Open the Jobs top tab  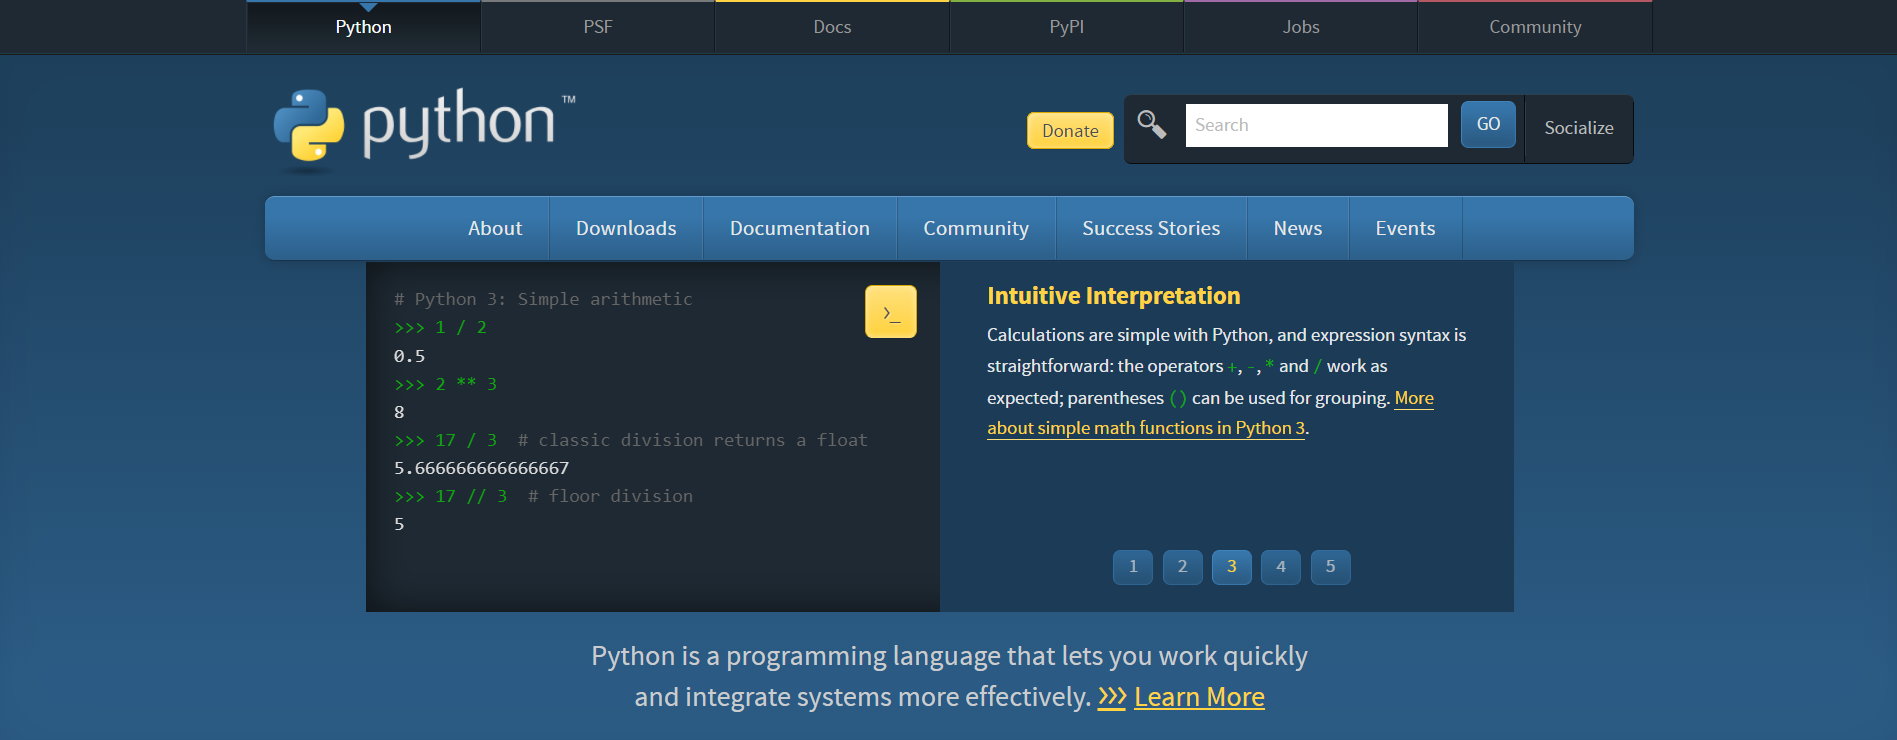tap(1301, 27)
